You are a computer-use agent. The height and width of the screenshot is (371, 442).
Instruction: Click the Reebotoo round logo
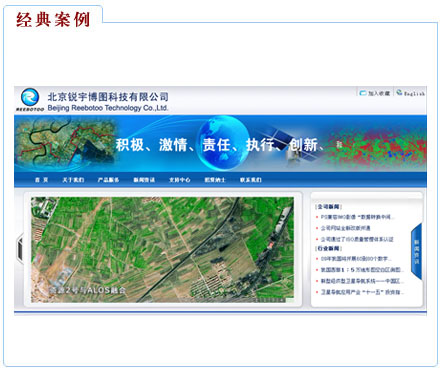tap(30, 97)
